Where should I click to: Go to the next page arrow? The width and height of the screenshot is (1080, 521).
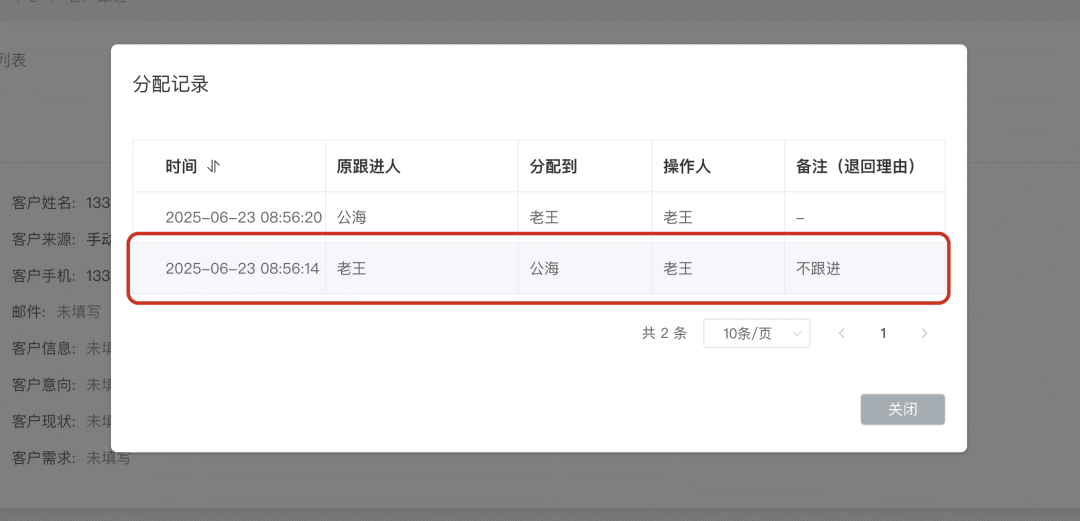924,334
